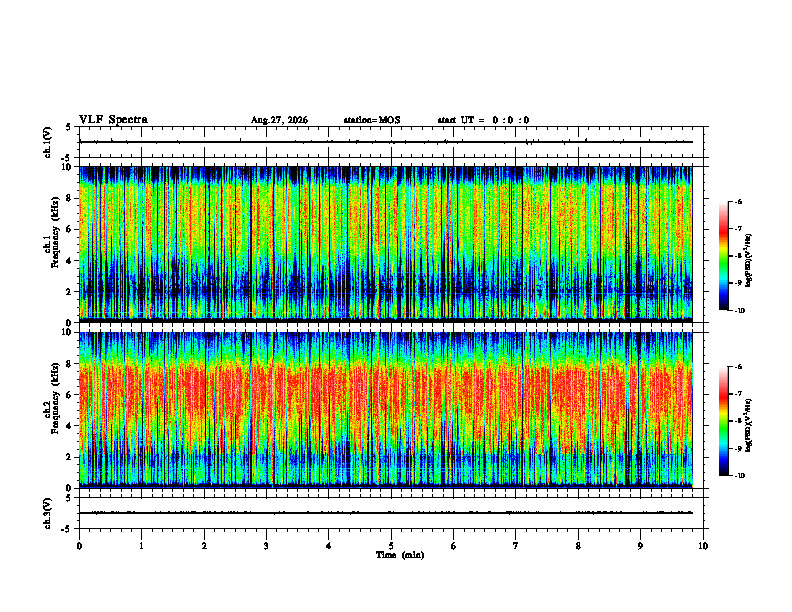Click the "start UT = 0 : 0 : 0" text
792x612 pixels.
(483, 120)
